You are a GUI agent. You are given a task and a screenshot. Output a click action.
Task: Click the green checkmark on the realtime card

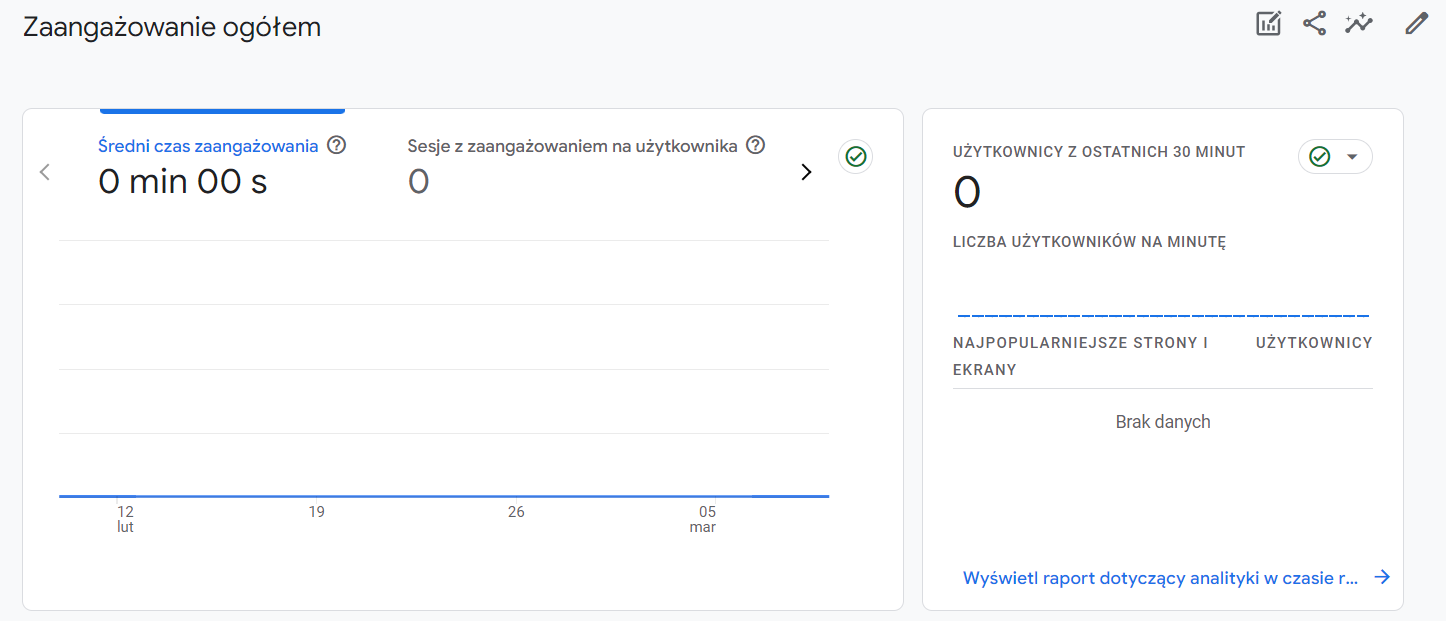1321,156
